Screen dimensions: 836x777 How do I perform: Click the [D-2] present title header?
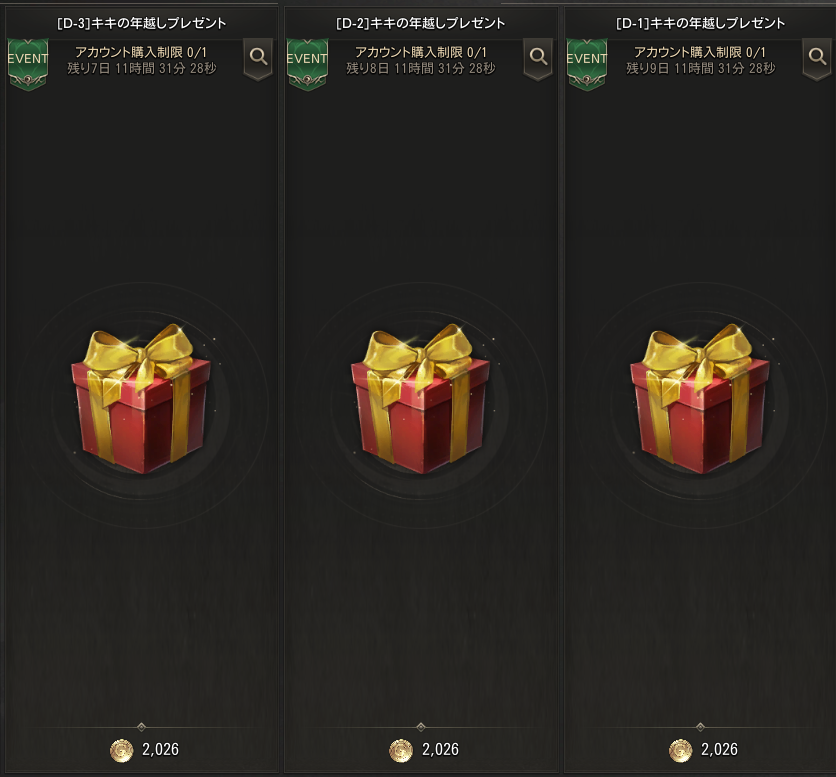tap(421, 23)
